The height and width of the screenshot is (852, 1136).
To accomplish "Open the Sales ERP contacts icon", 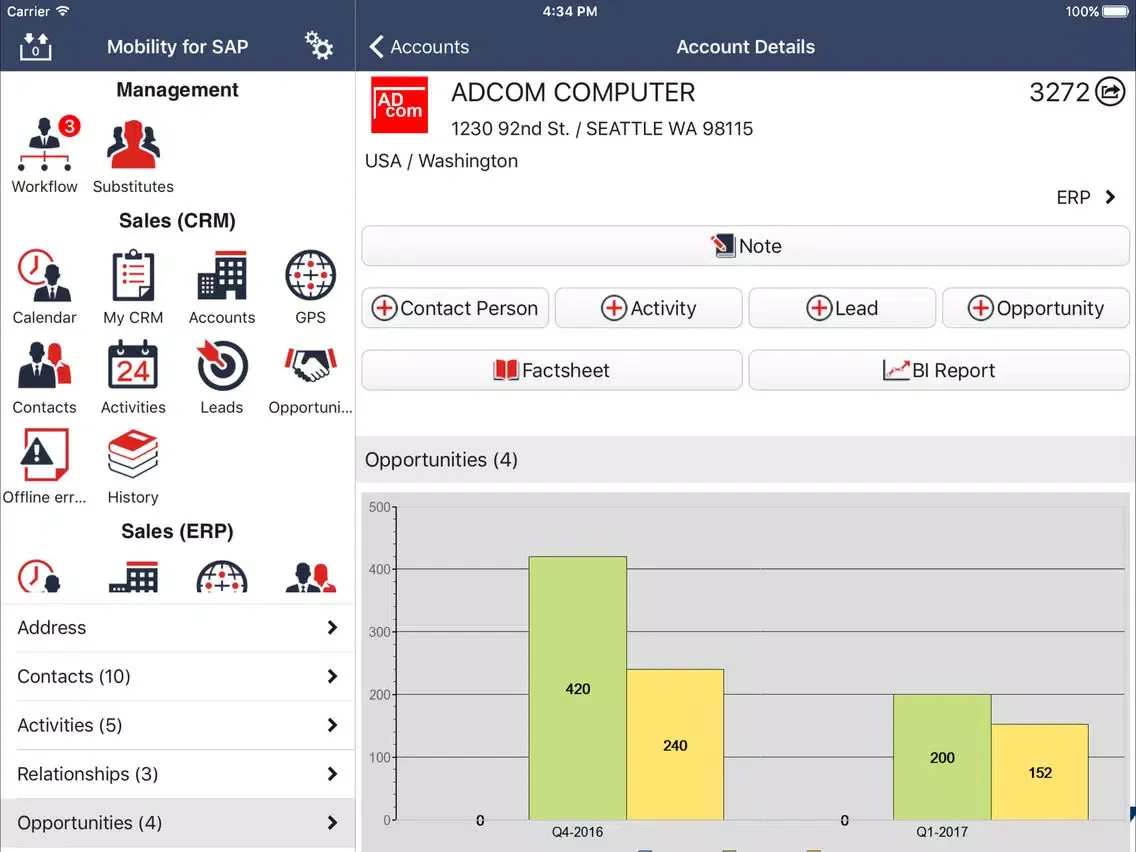I will (311, 576).
